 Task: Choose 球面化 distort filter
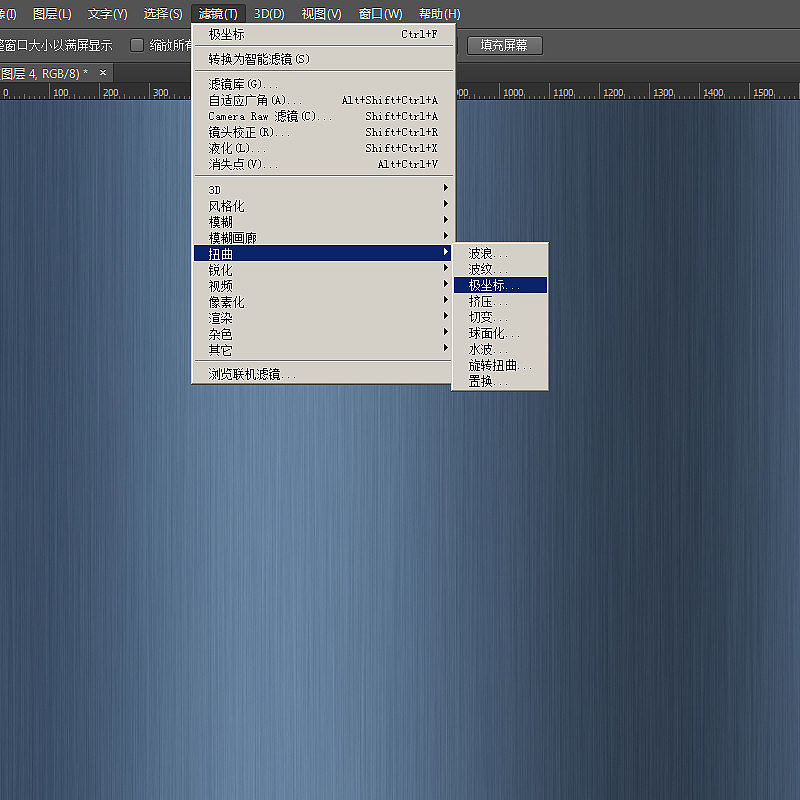[x=500, y=333]
